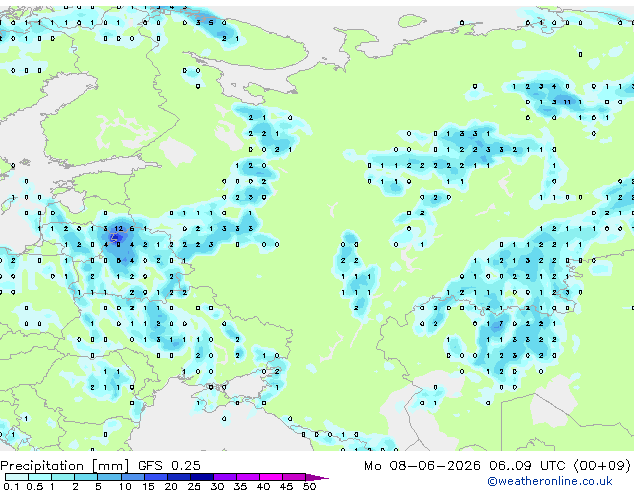This screenshot has height=490, width=634.
Task: Click the 0.1–0.5 mm legend swatch
Action: tap(17, 477)
